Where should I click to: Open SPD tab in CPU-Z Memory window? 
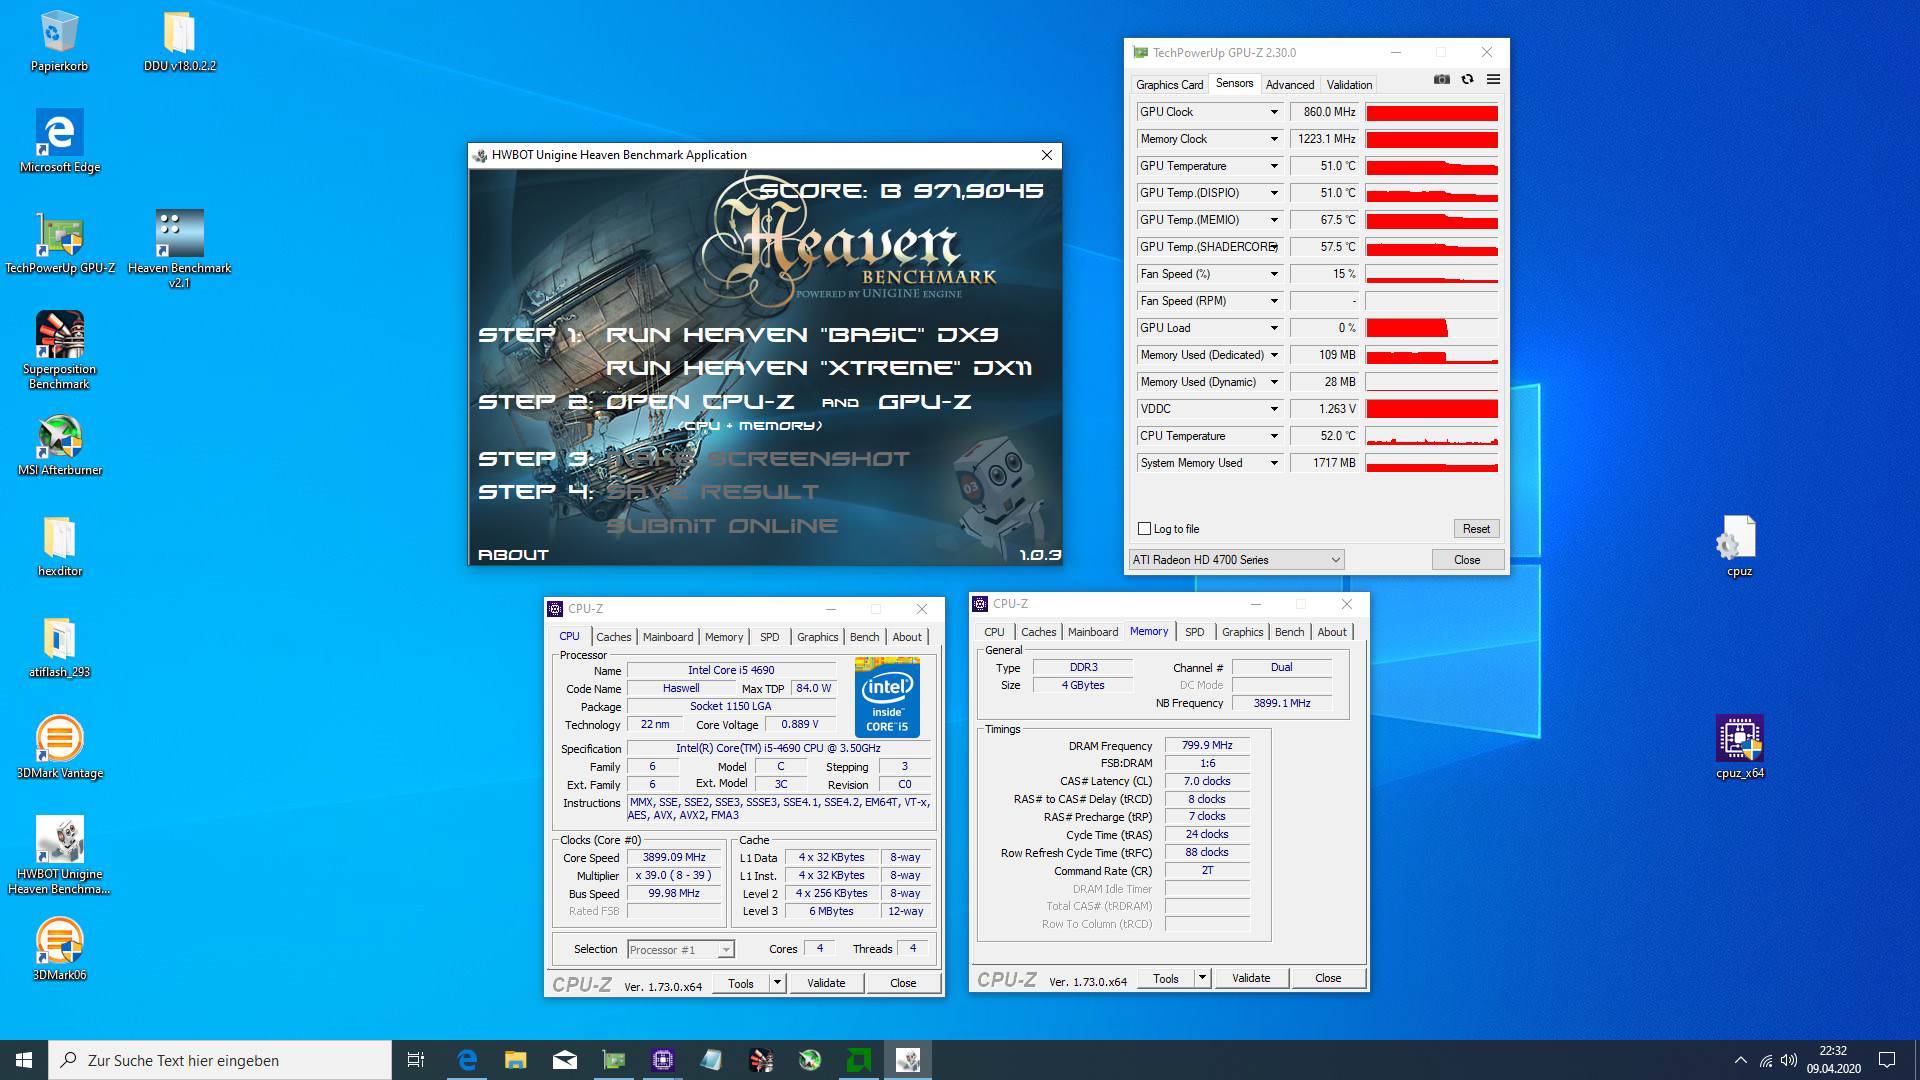tap(1194, 632)
